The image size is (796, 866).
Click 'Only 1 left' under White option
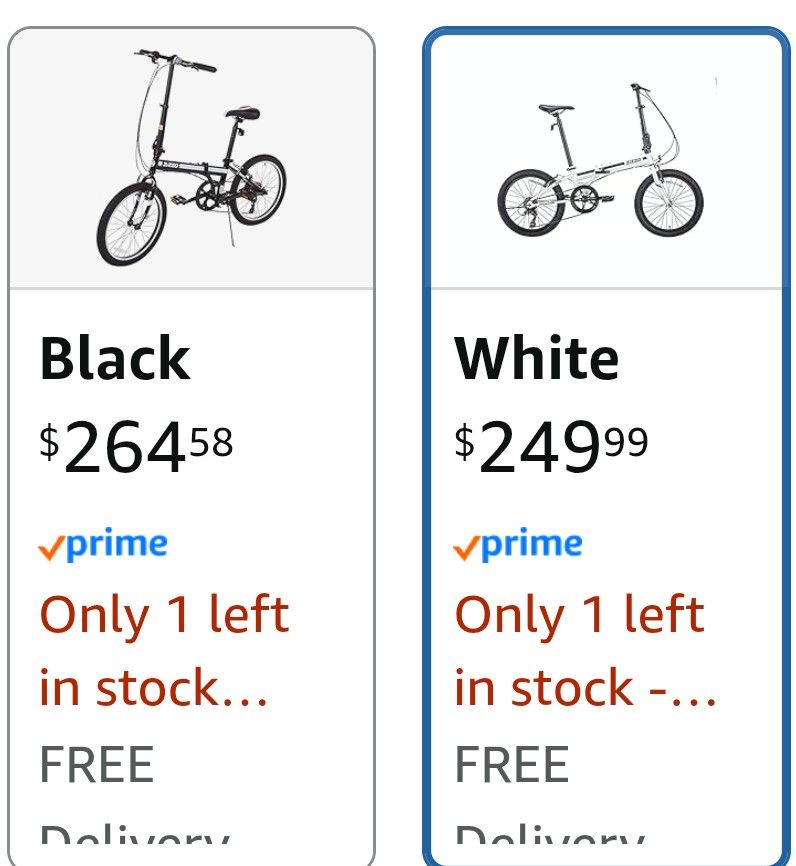[579, 614]
